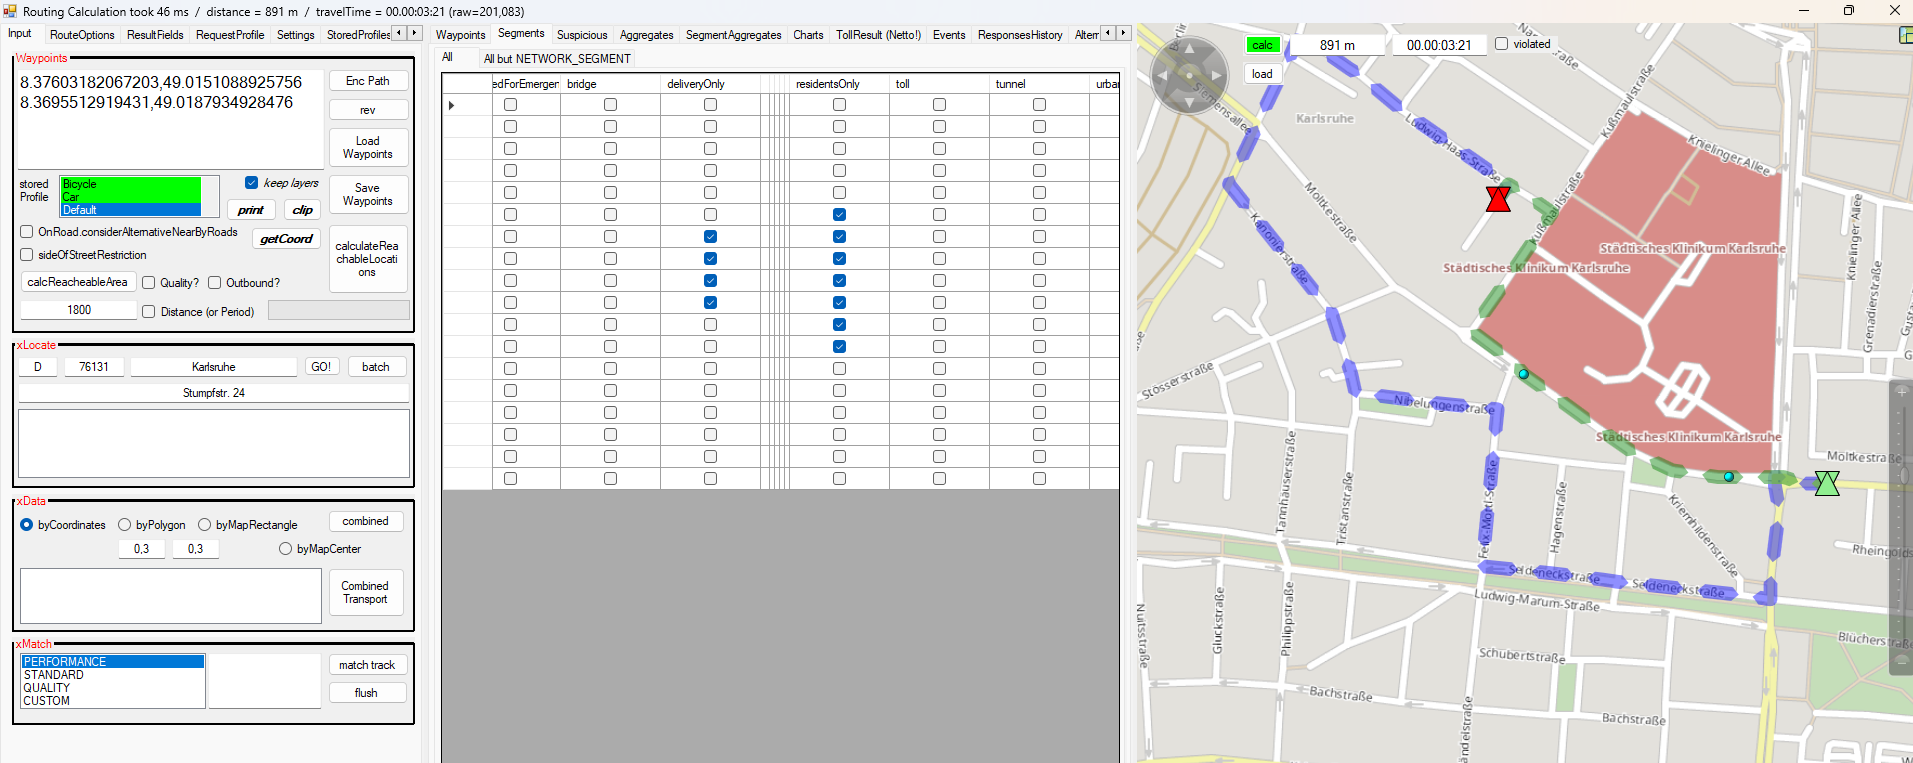Click the cyan dot marker near Nibelungenstraße

click(x=1523, y=374)
